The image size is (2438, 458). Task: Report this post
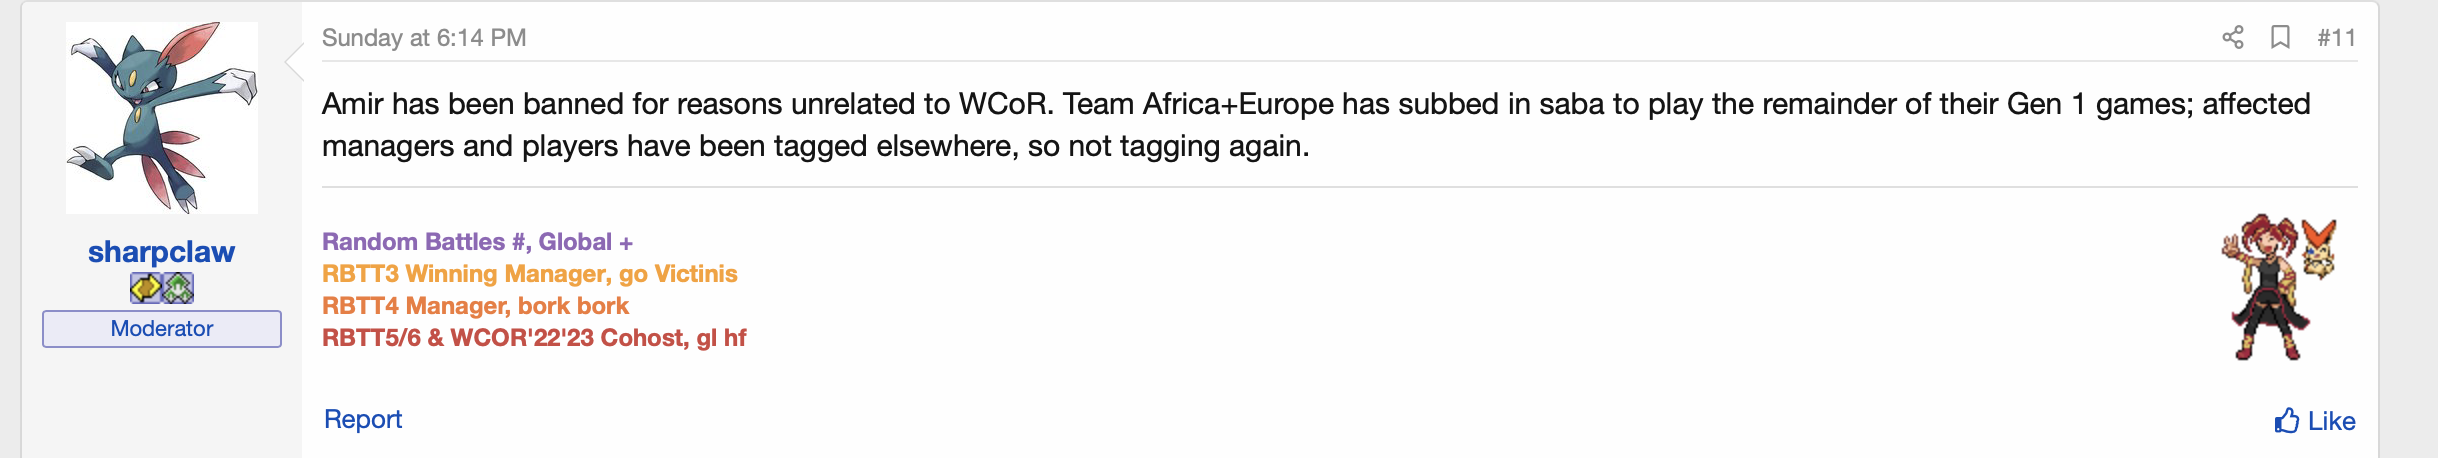click(363, 419)
